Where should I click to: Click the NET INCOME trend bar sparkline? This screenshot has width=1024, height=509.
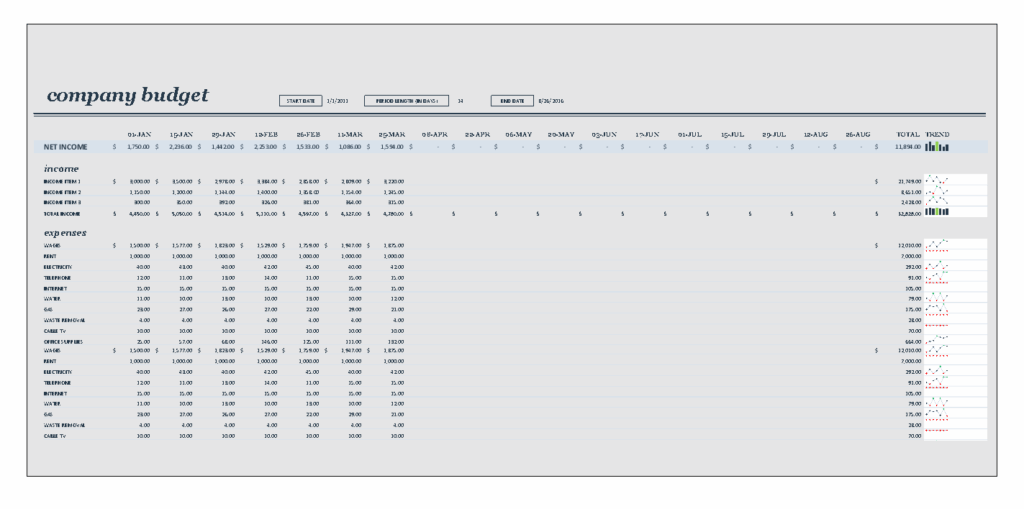936,147
